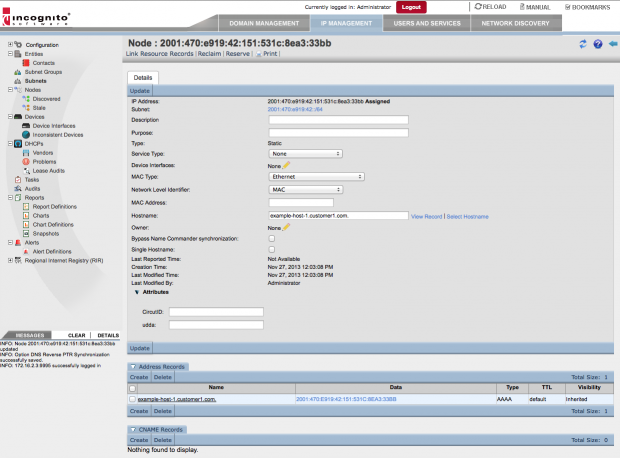Click the top Update button
This screenshot has width=620, height=458.
140,91
